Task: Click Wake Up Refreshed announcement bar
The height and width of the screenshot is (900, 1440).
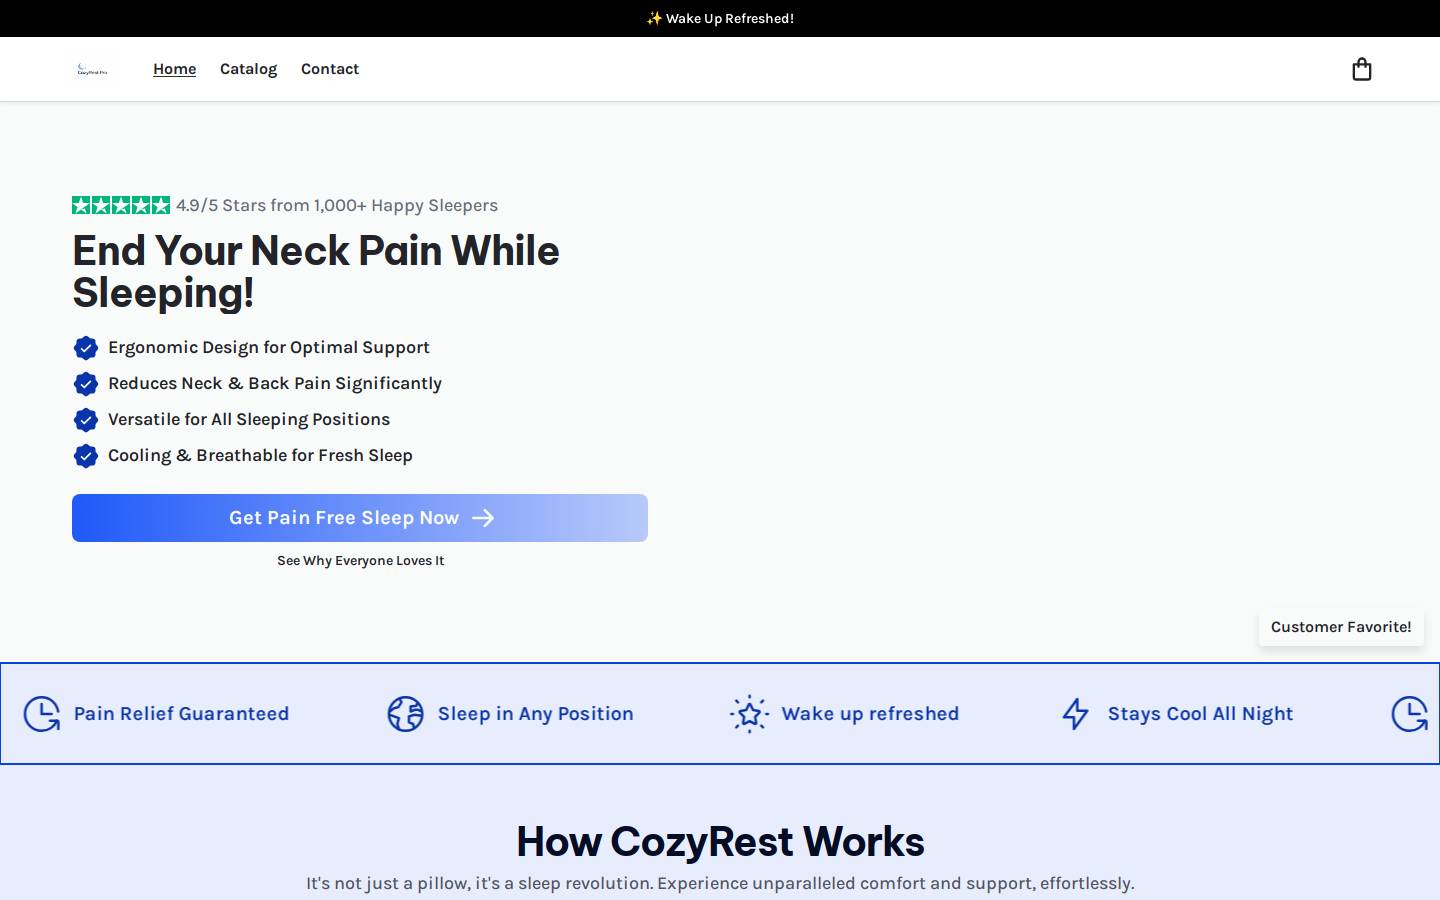Action: coord(720,18)
